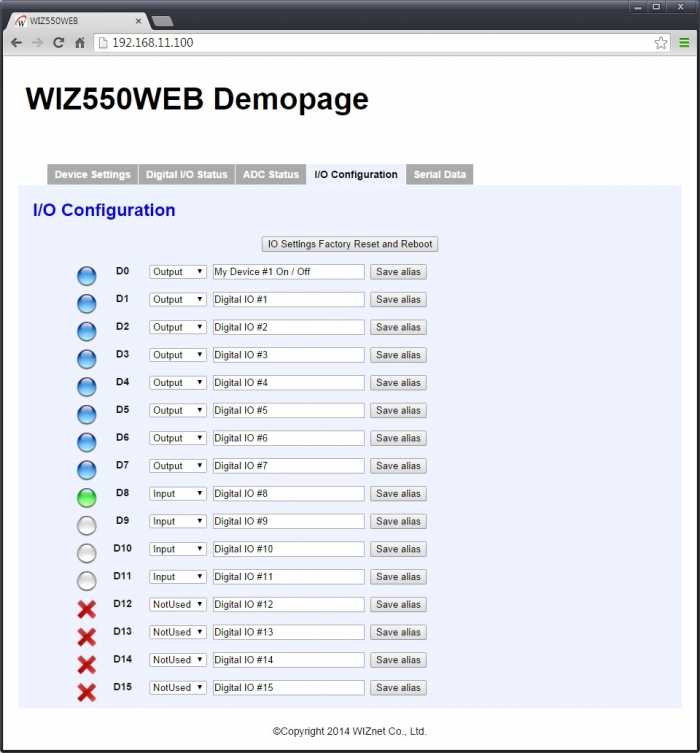
Task: Toggle the D1 blue output LED
Action: point(86,304)
